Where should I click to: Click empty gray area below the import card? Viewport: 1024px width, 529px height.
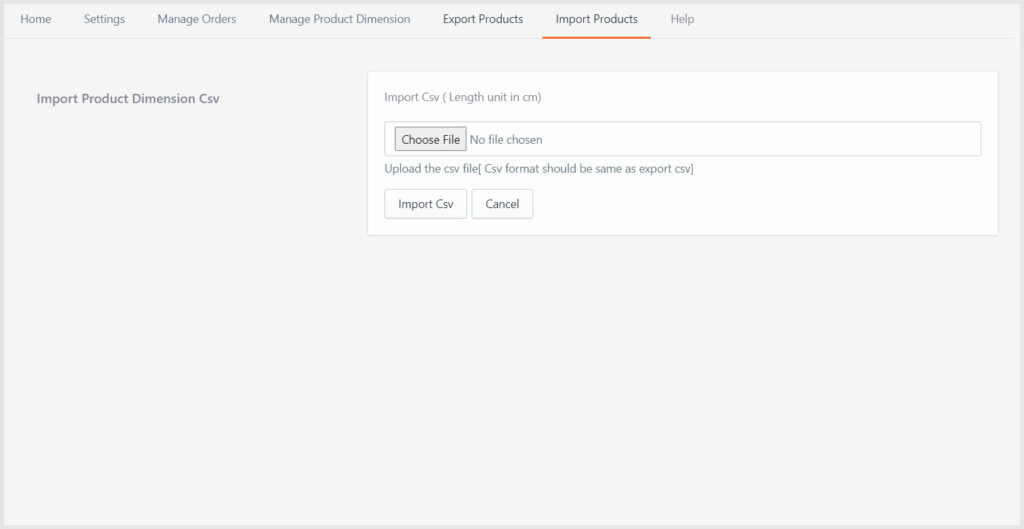(680, 380)
